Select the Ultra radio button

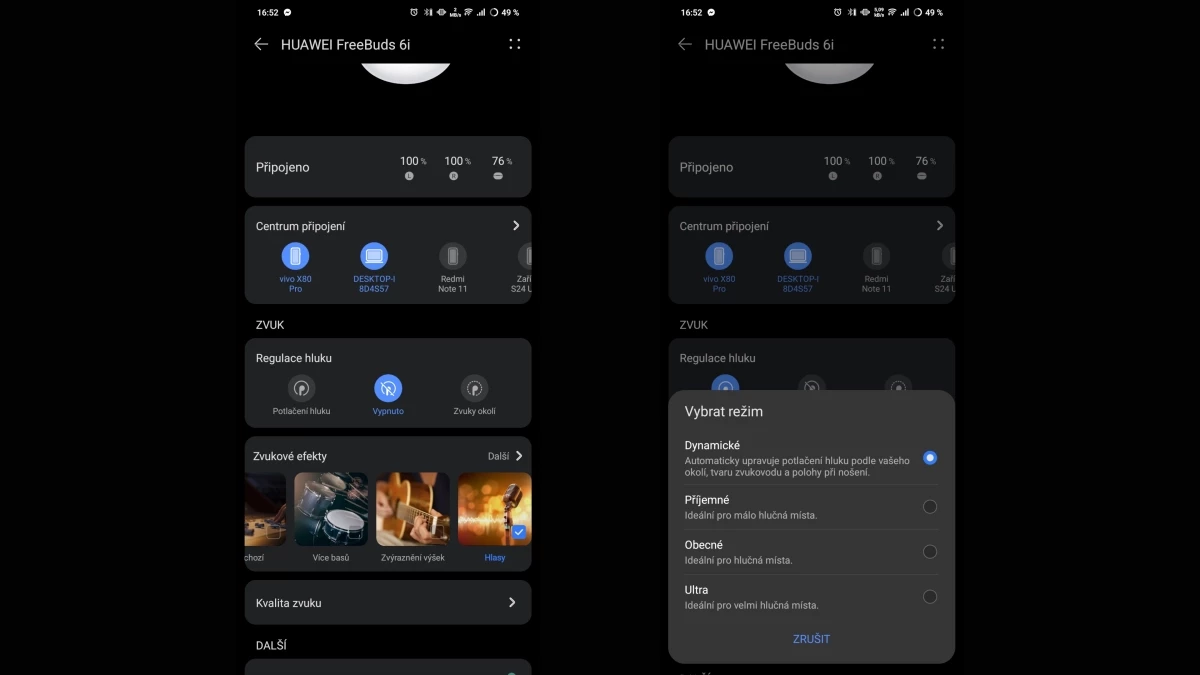click(x=930, y=597)
